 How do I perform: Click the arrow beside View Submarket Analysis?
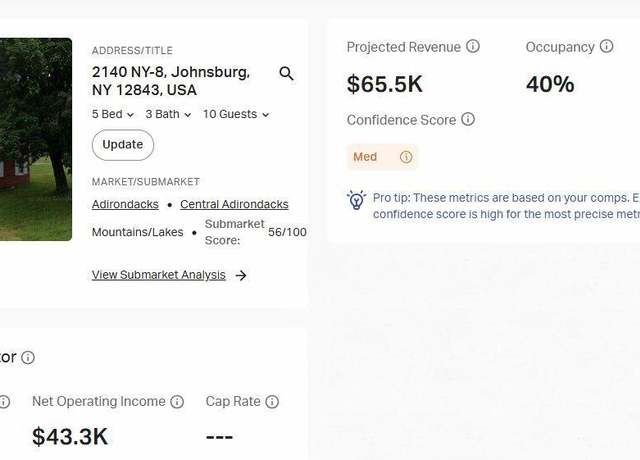click(x=241, y=276)
